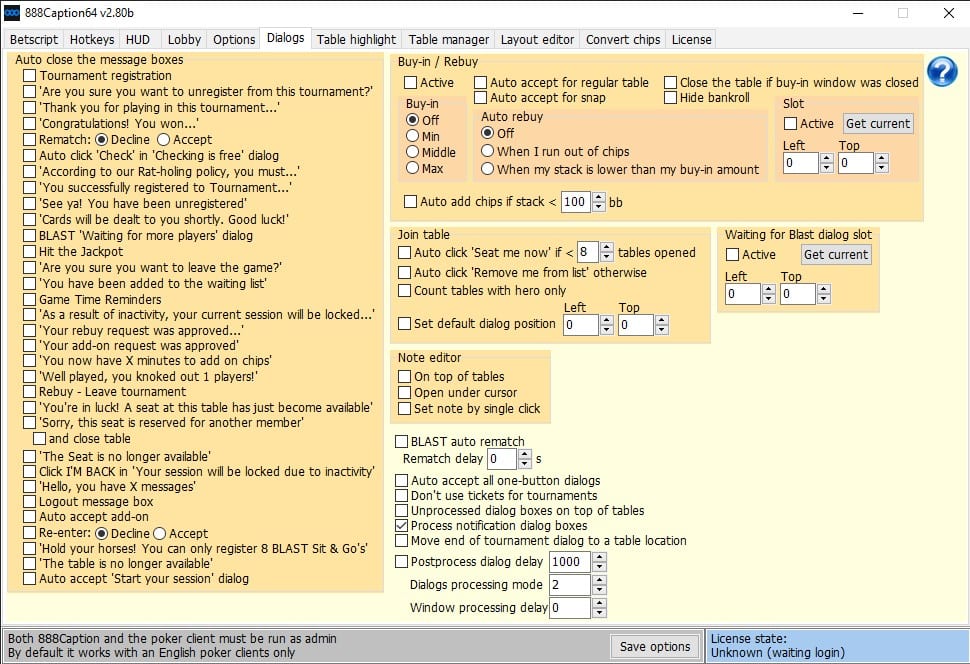The image size is (970, 664).
Task: Go to the HUD tab
Action: pyautogui.click(x=138, y=40)
